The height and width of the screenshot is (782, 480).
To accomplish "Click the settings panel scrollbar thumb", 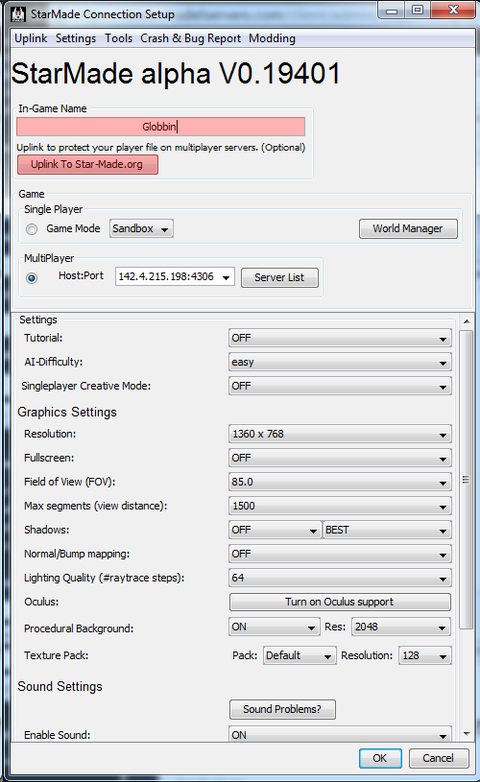I will pyautogui.click(x=466, y=479).
